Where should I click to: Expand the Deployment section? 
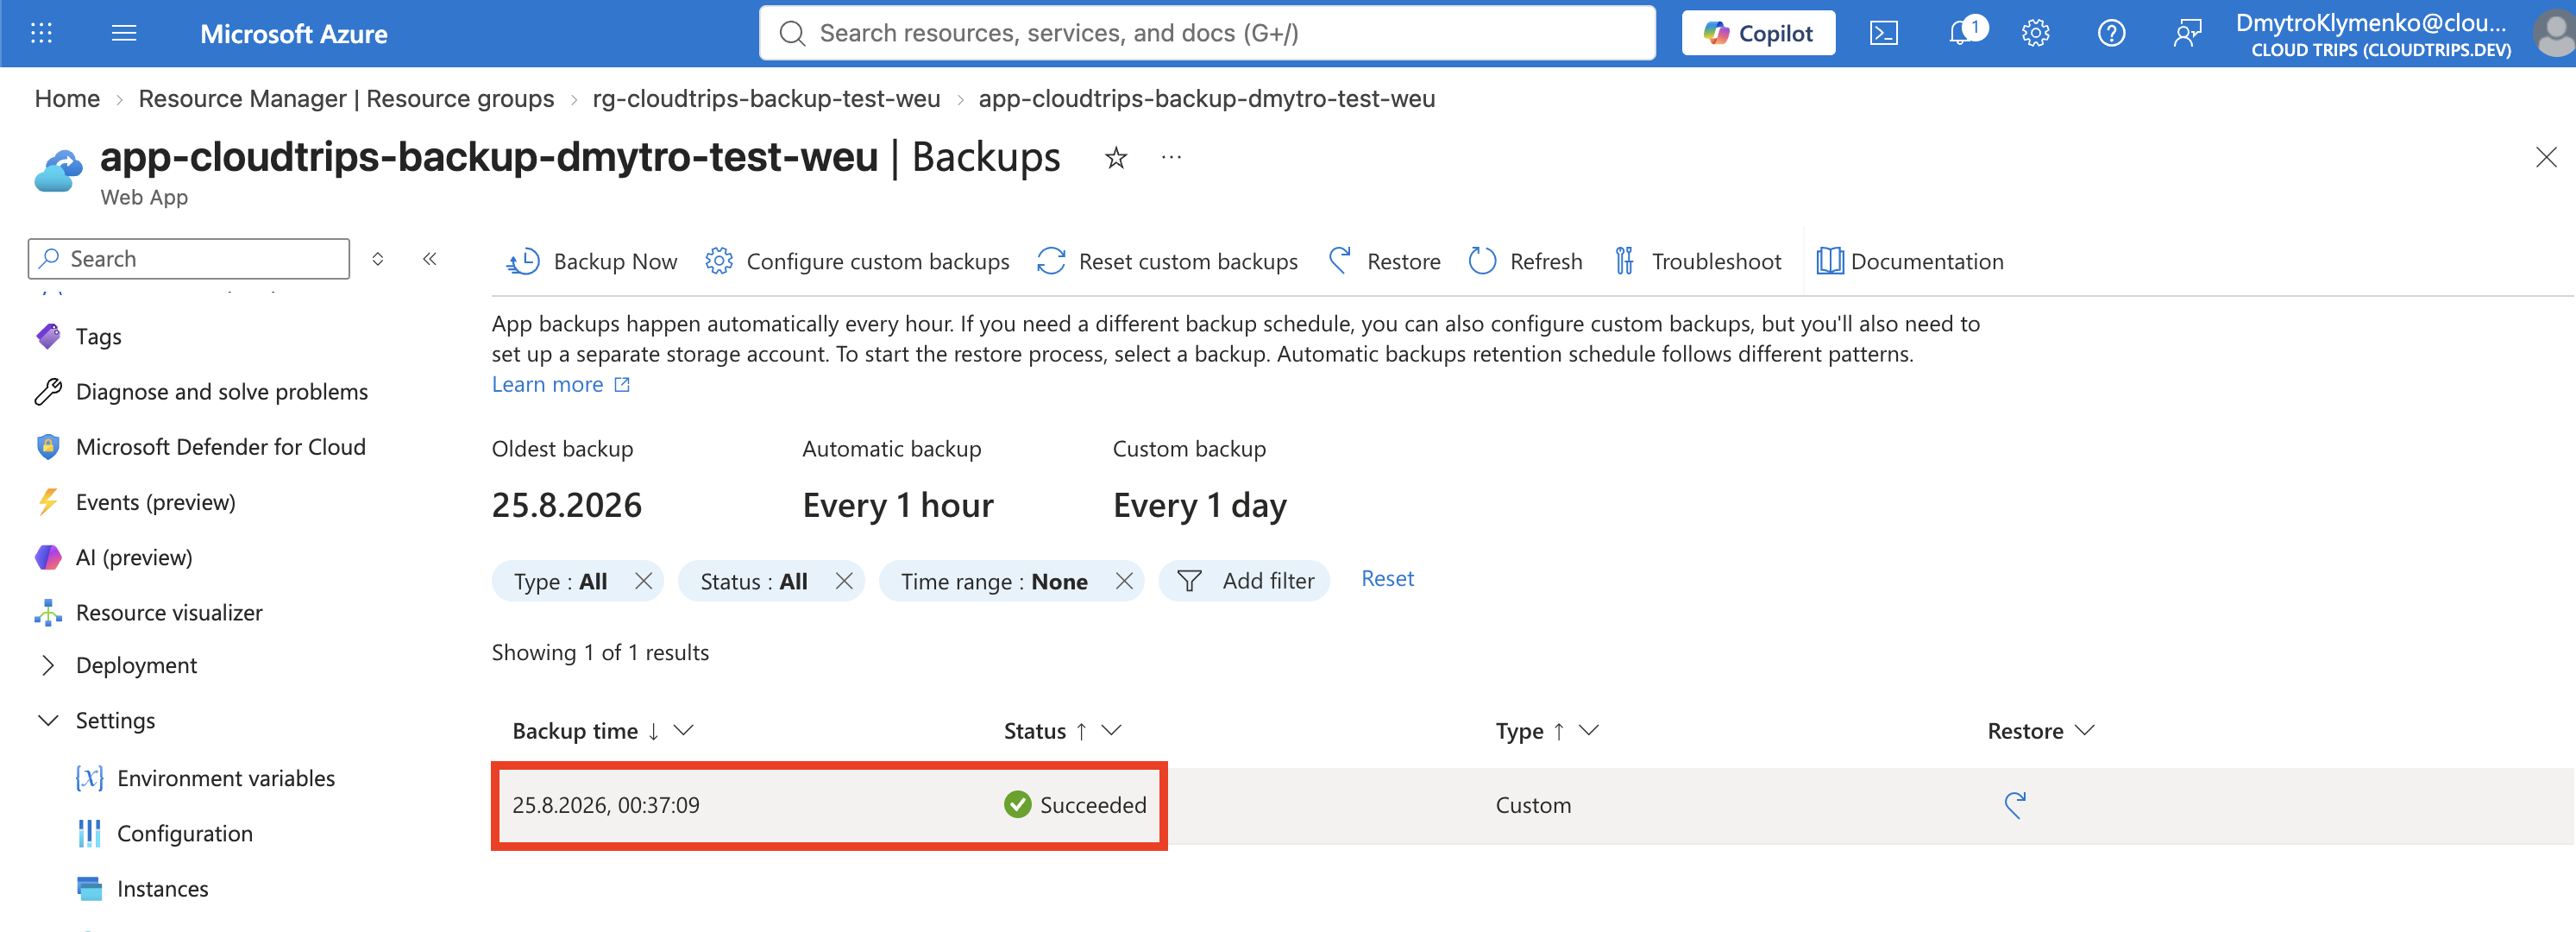(48, 665)
